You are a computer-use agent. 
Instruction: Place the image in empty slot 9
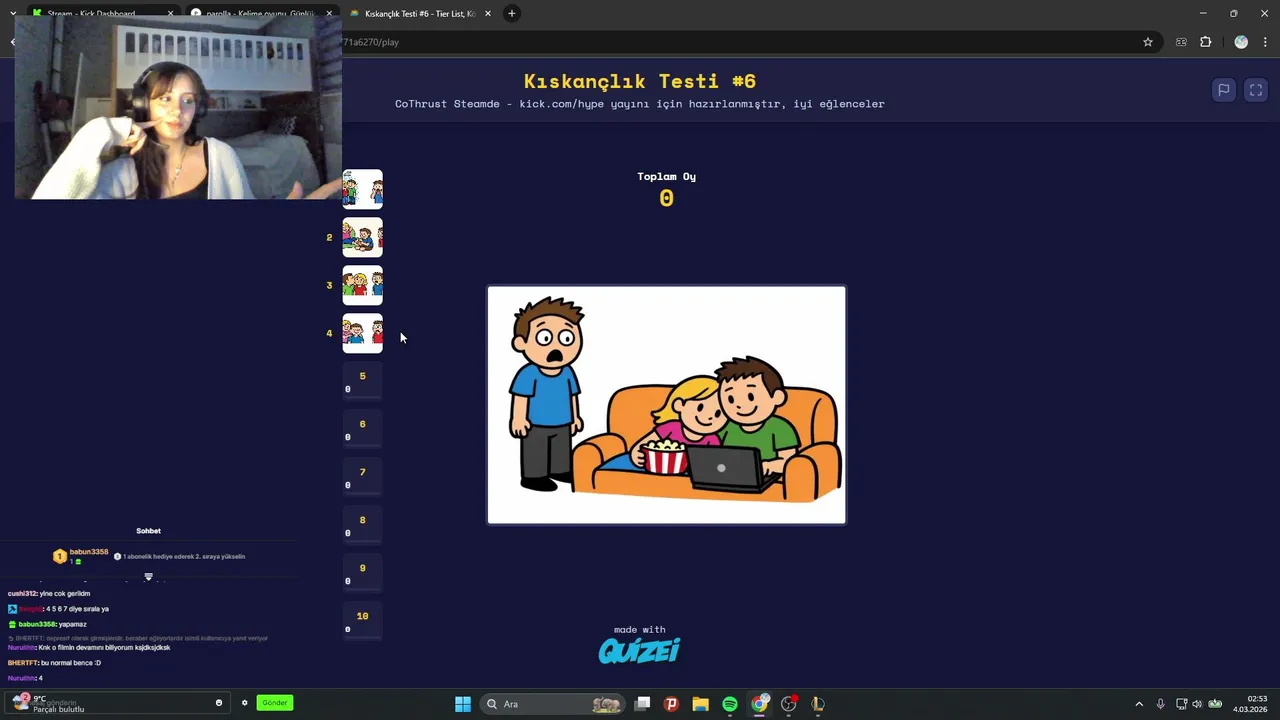point(362,573)
